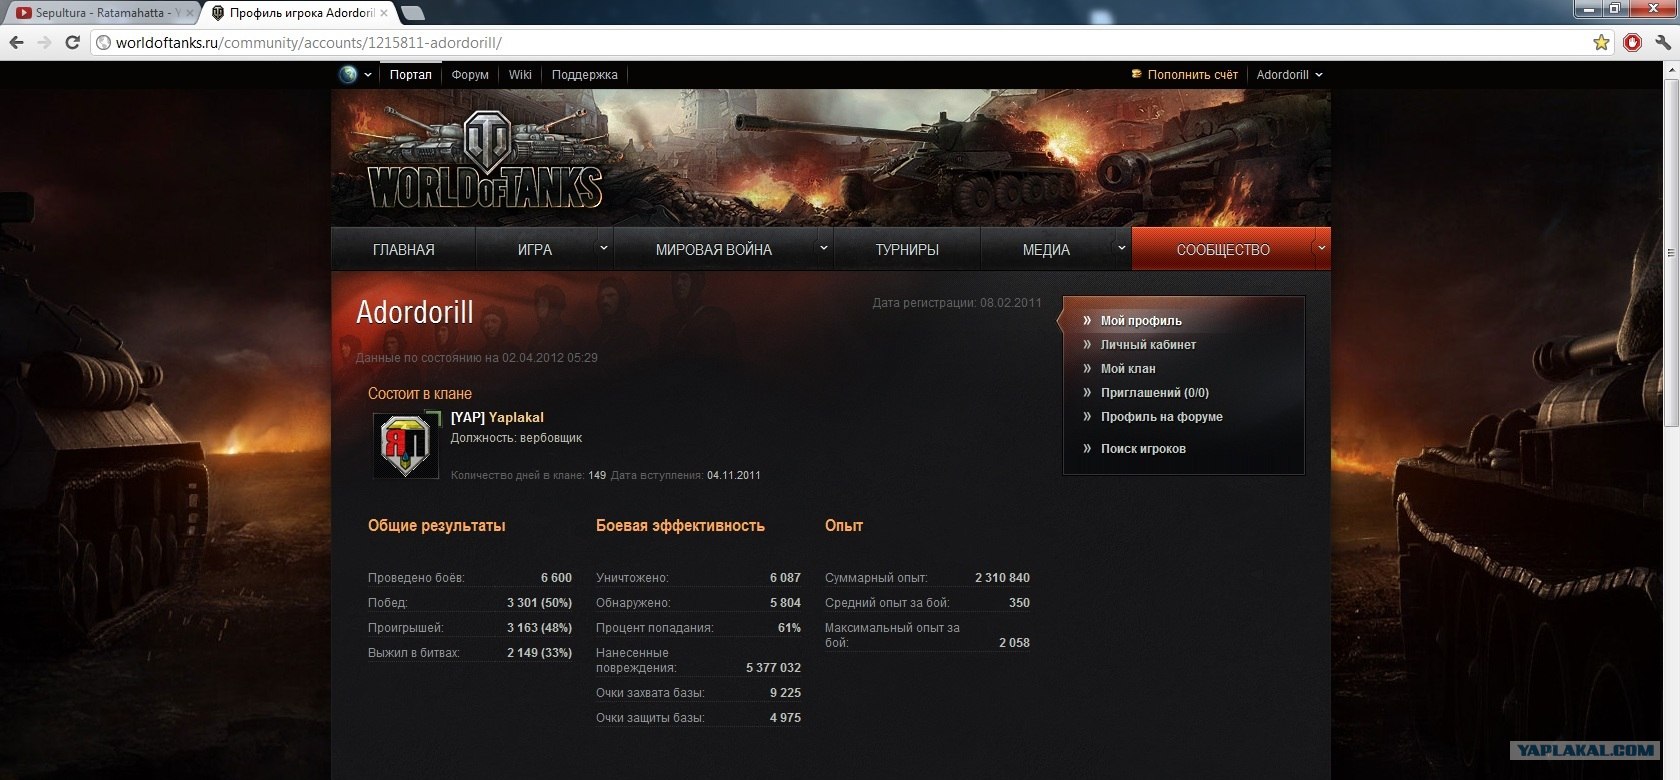This screenshot has width=1680, height=780.
Task: Click the gold coin icon beside Пополнить счёт
Action: (1136, 74)
